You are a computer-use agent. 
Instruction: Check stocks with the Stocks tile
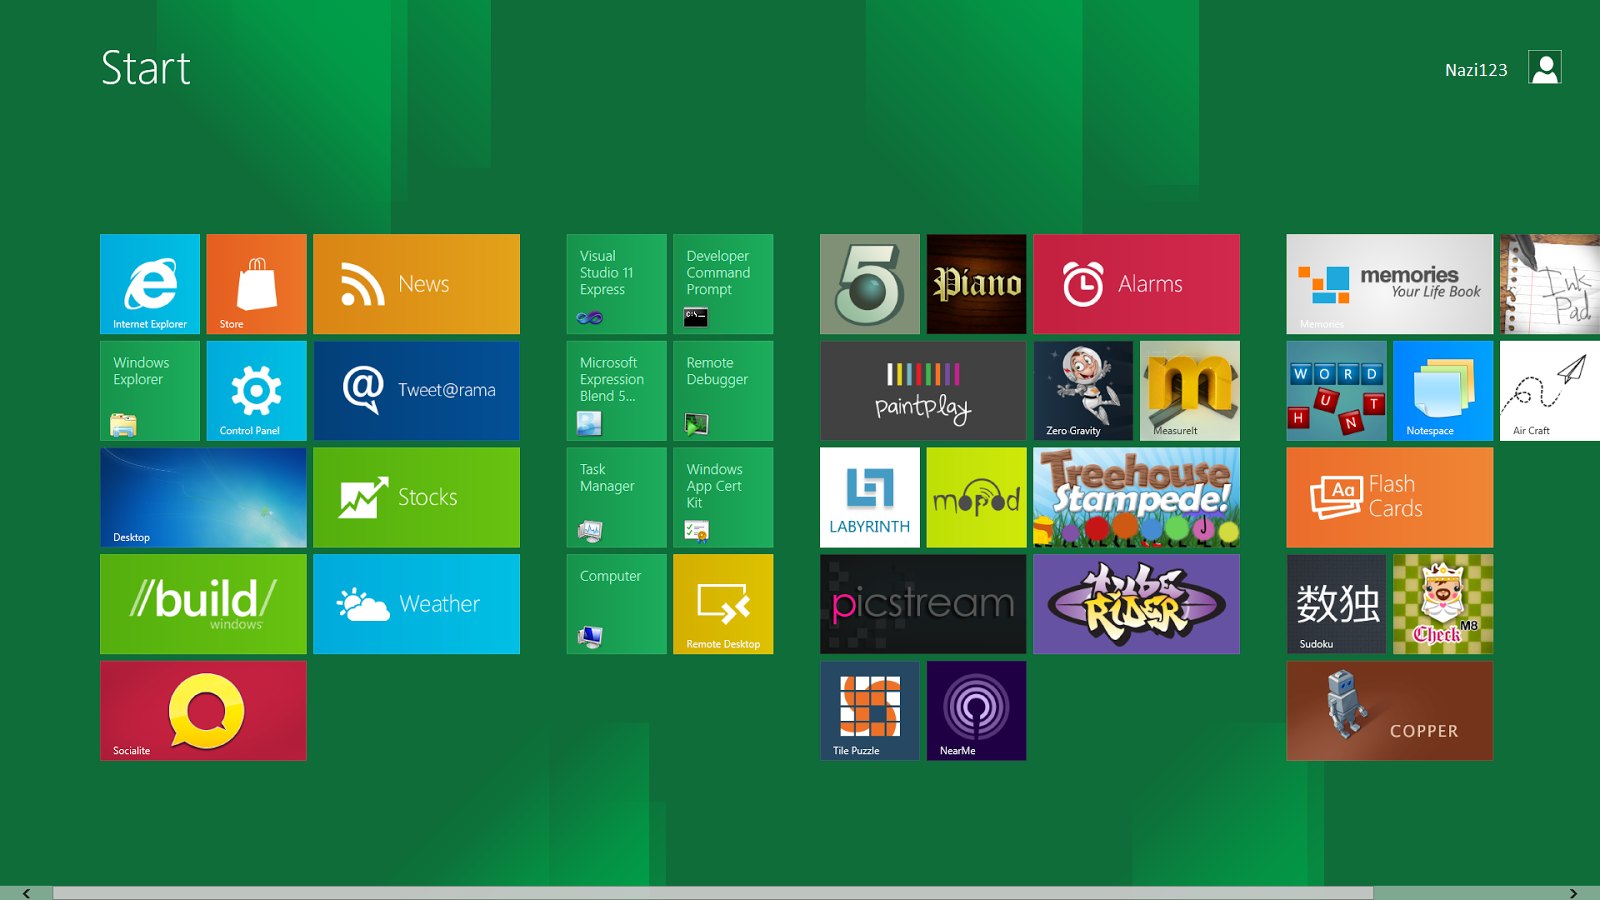pos(416,497)
